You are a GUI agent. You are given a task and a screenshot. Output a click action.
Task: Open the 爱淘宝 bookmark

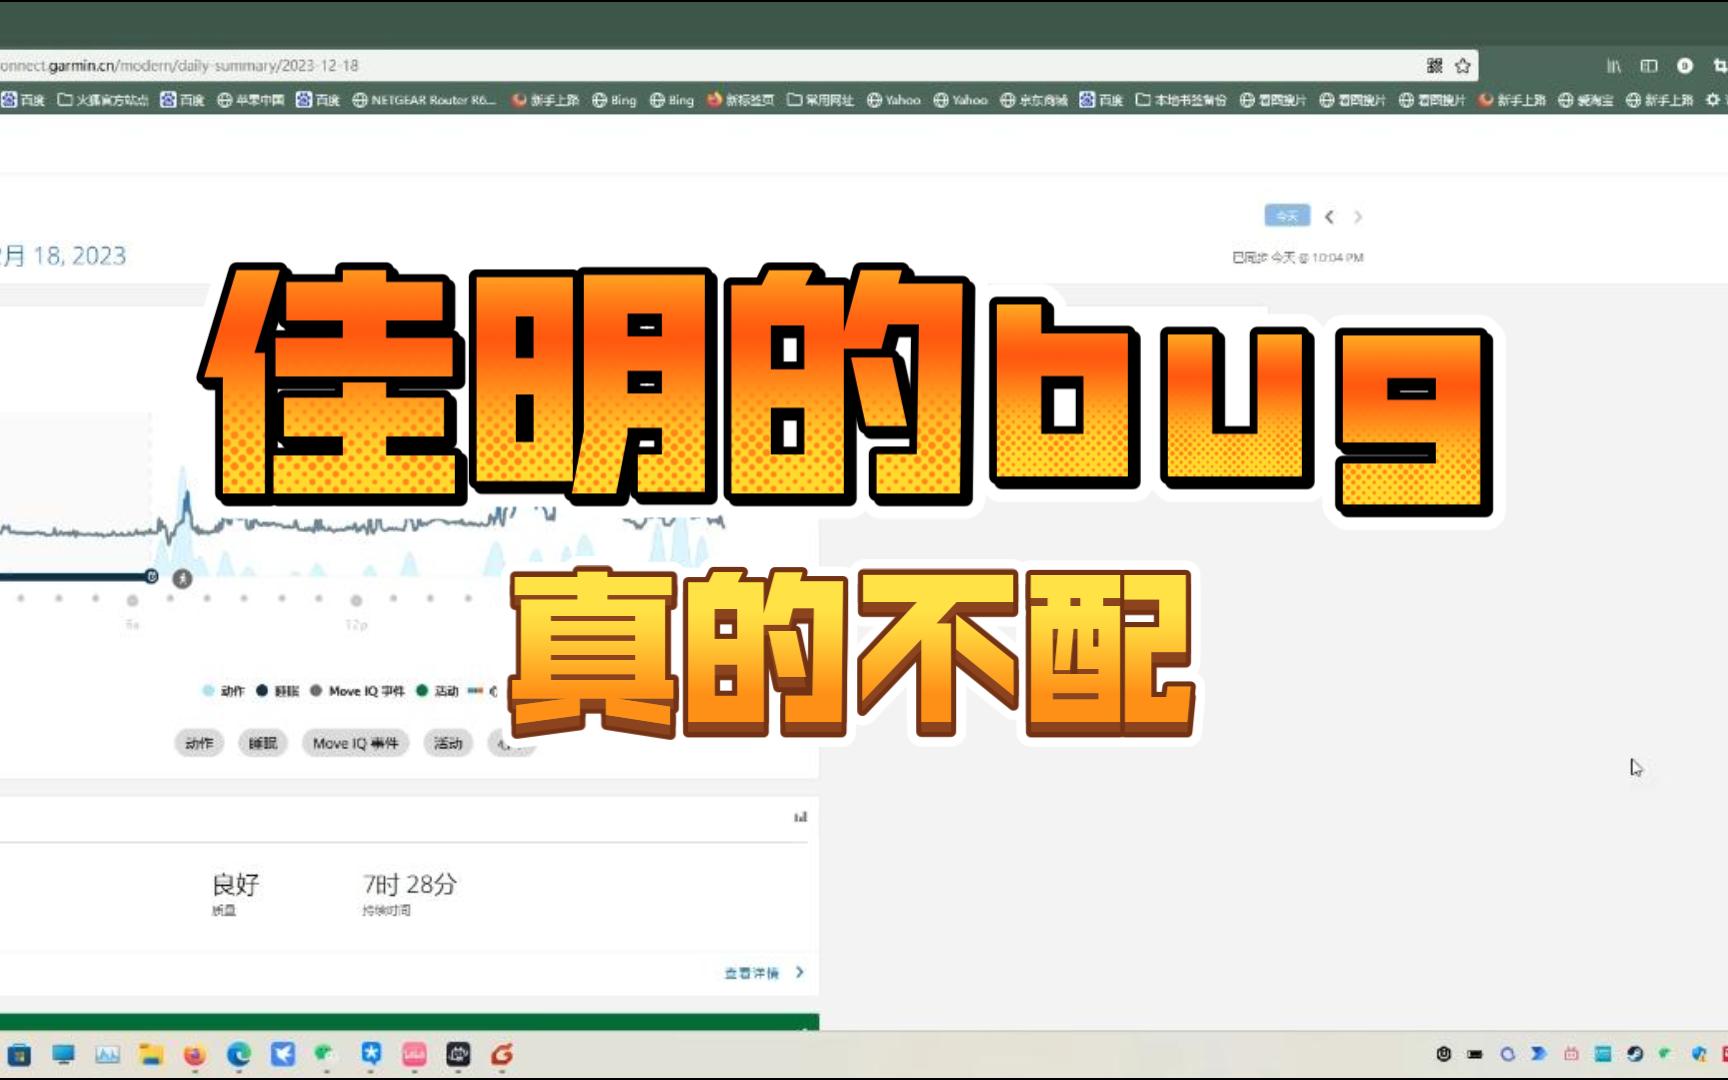[x=1586, y=100]
